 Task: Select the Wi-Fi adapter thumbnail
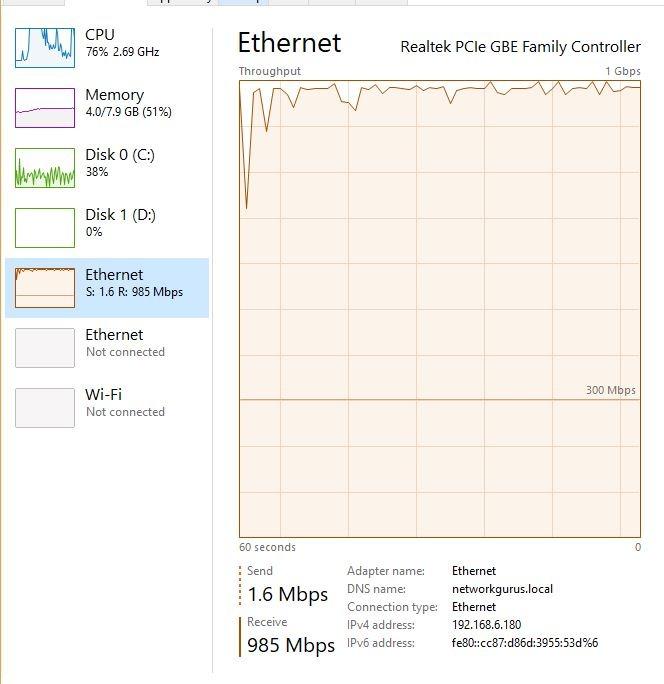[x=45, y=408]
